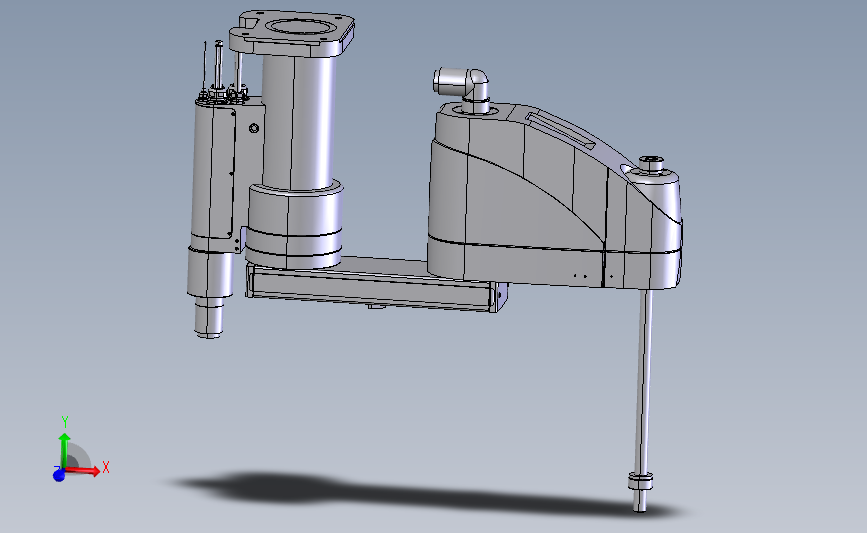Select the tall main column cylinder
This screenshot has height=533, width=867.
coord(299,122)
